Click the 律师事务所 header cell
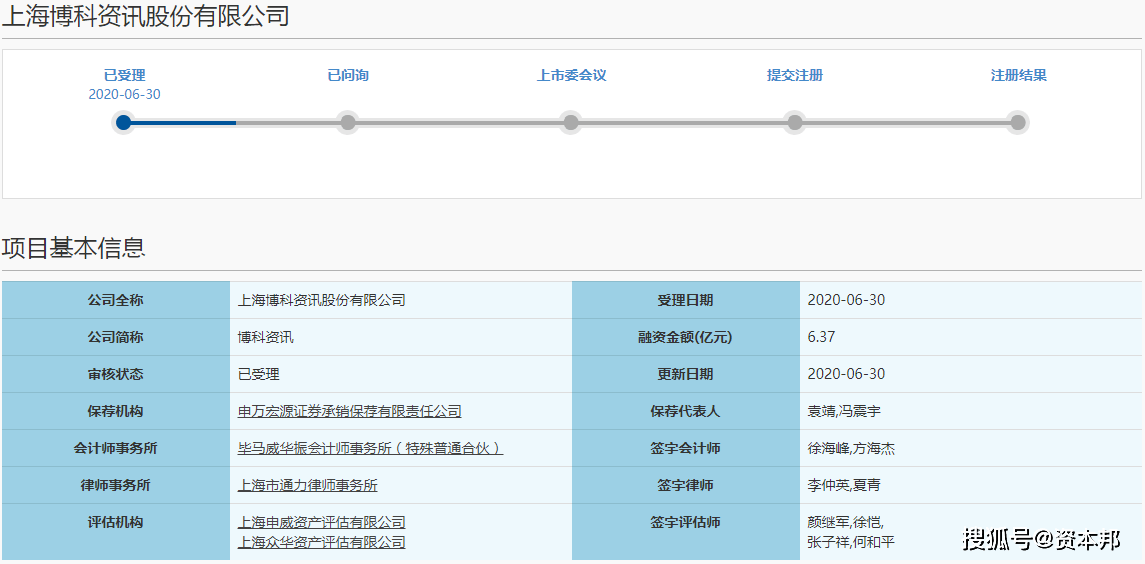 (116, 486)
